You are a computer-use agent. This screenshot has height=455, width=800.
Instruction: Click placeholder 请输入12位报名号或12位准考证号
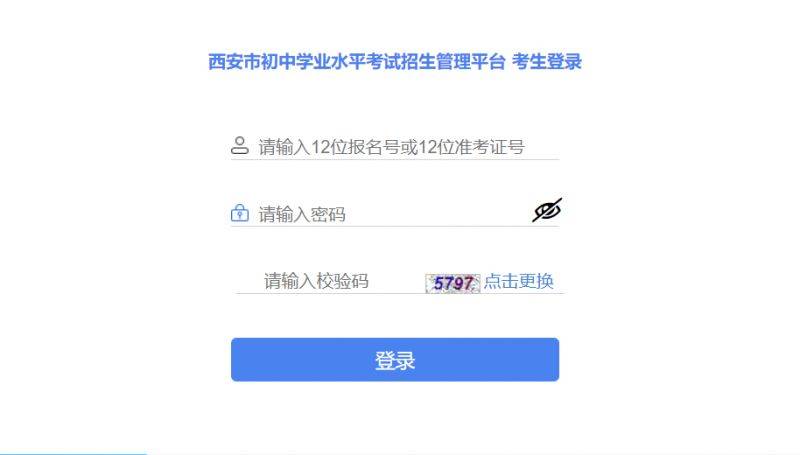click(x=391, y=147)
